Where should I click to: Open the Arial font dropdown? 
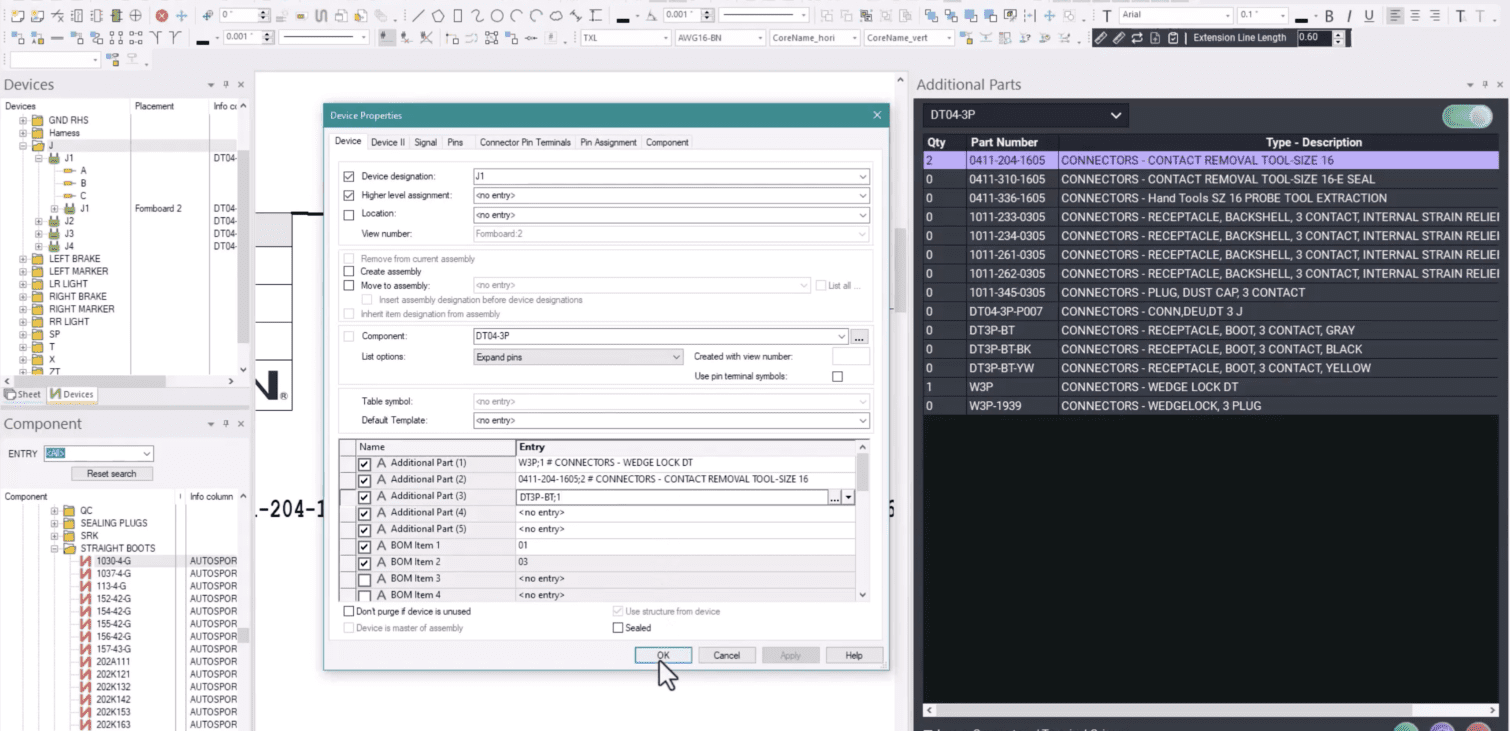[x=1227, y=16]
